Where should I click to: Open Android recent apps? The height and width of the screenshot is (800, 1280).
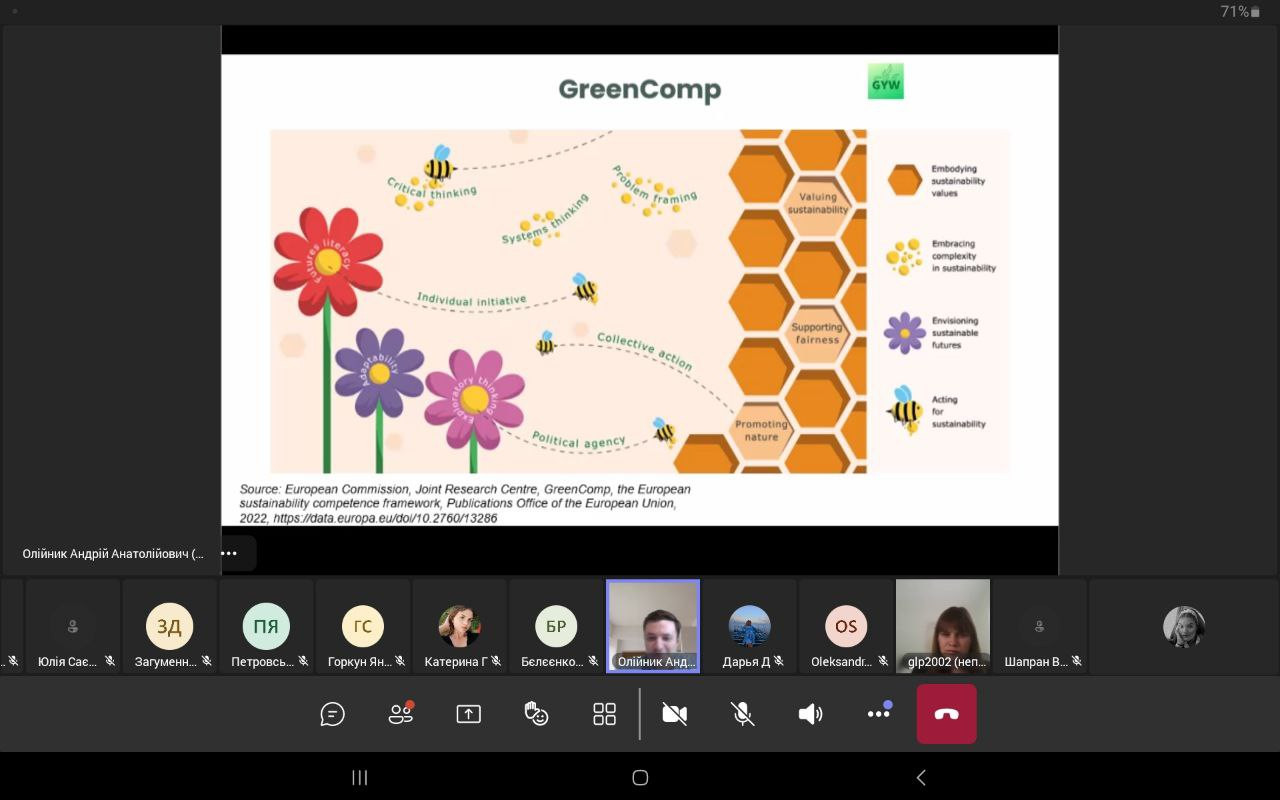click(360, 777)
